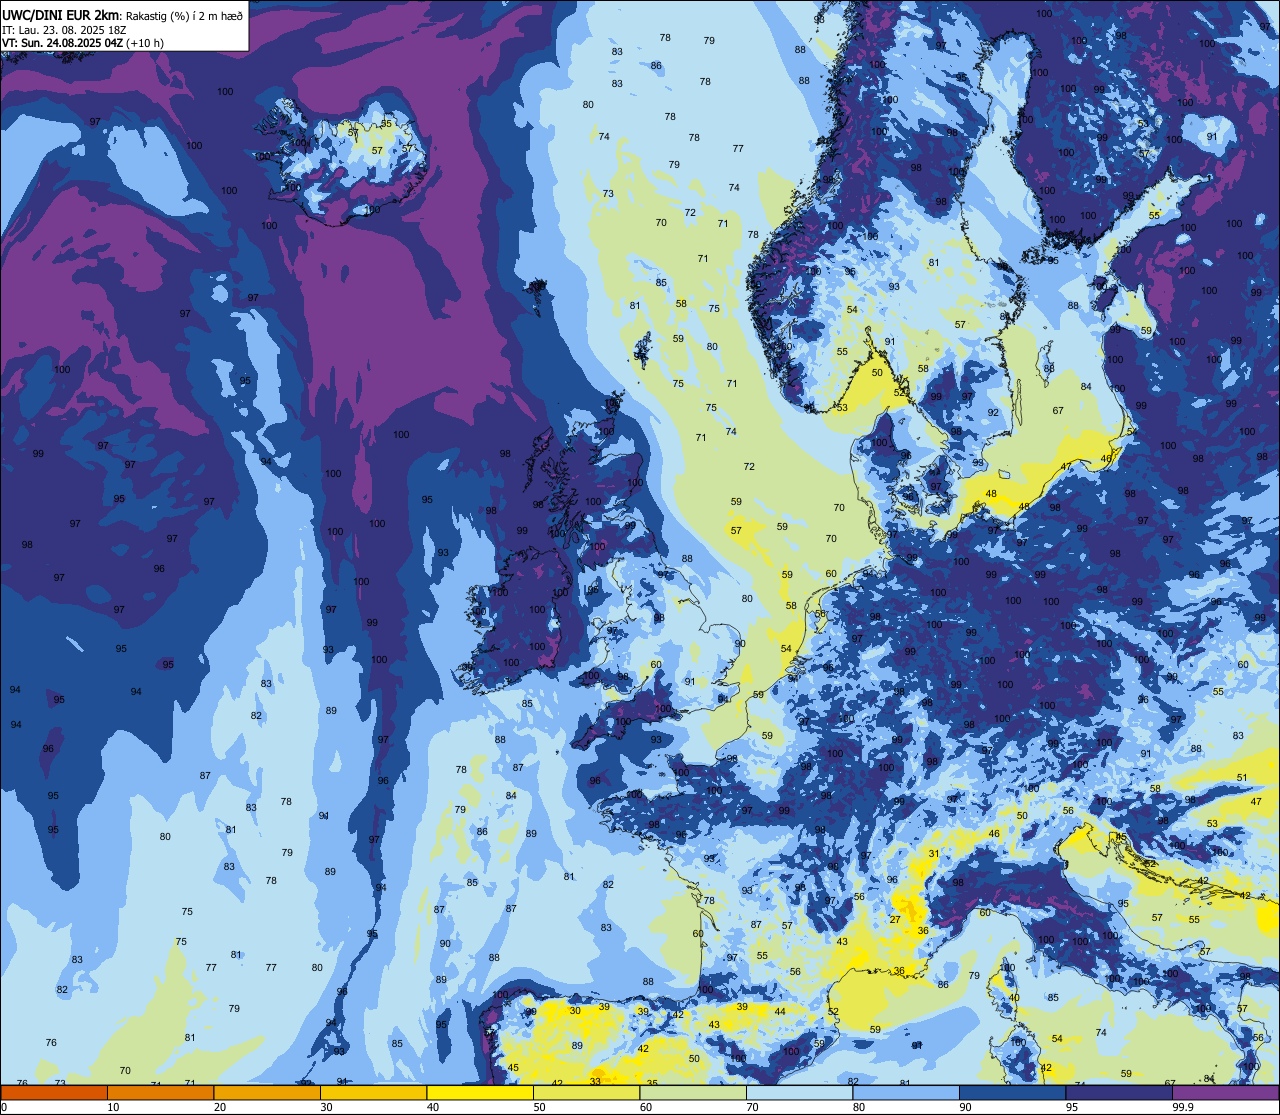The image size is (1280, 1115).
Task: Click the legend scale label "0"
Action: [x=4, y=1107]
